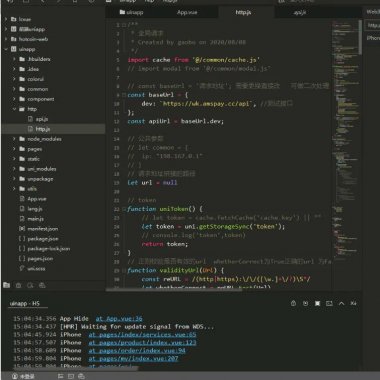Image resolution: width=380 pixels, height=380 pixels.
Task: Expand the static folder
Action: (14, 159)
